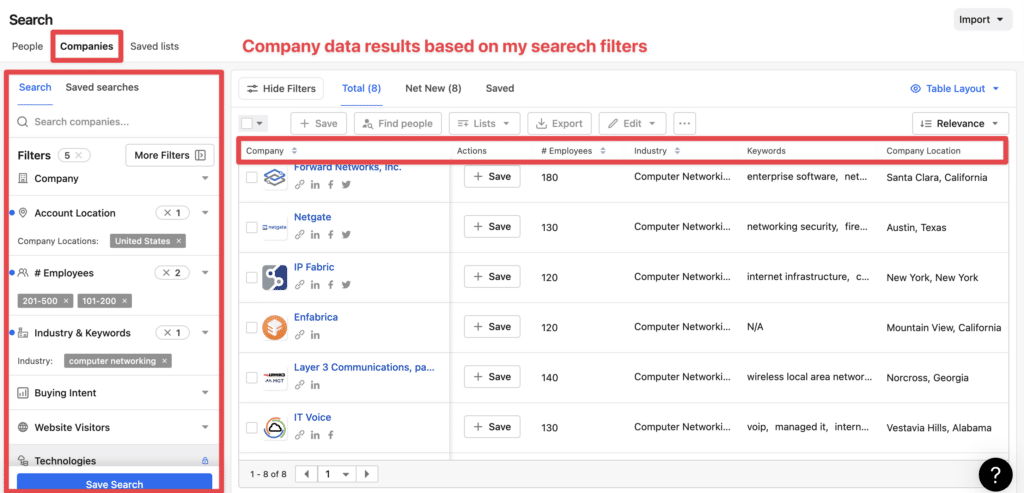Screen dimensions: 1024x493
Task: Clear the # Employees filter count
Action: 172,273
